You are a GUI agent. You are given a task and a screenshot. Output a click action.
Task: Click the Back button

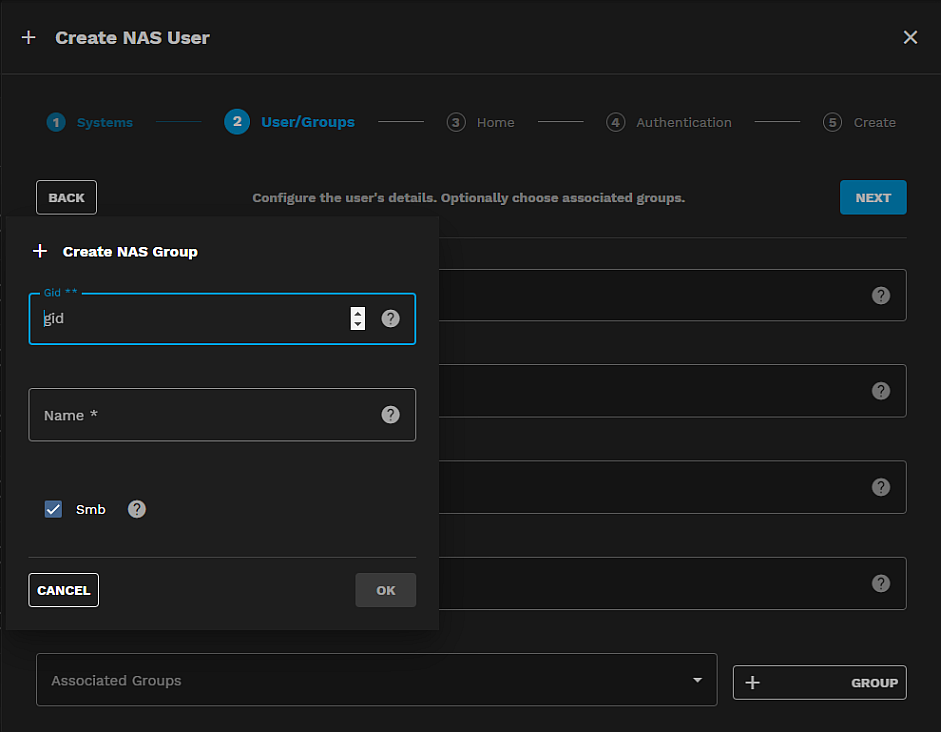66,197
